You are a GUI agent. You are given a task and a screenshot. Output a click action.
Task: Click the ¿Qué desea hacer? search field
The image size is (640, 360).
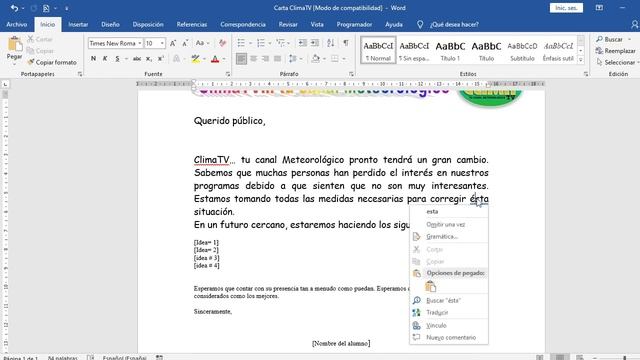[x=454, y=24]
